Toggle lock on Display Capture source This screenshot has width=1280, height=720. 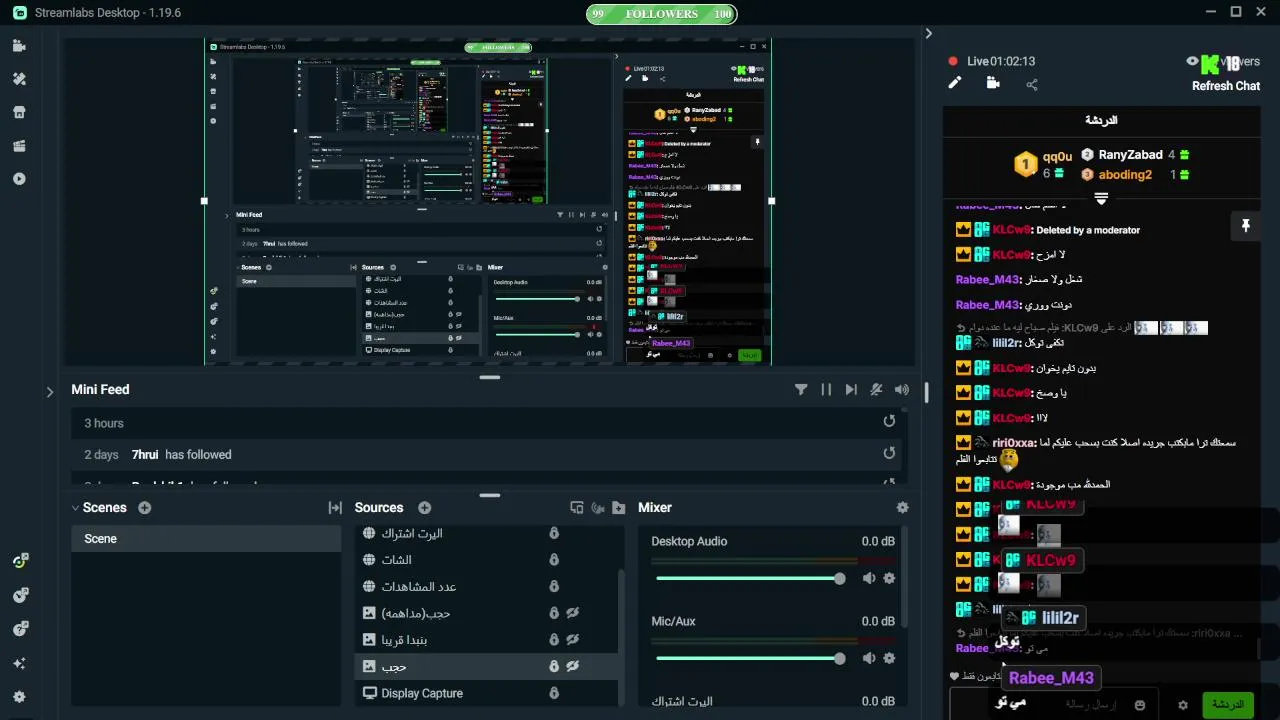553,693
